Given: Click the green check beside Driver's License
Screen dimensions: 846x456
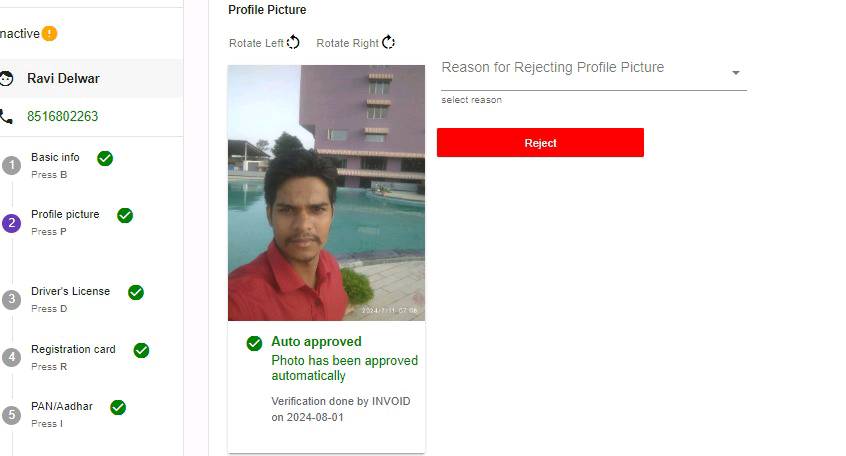Looking at the screenshot, I should [135, 292].
